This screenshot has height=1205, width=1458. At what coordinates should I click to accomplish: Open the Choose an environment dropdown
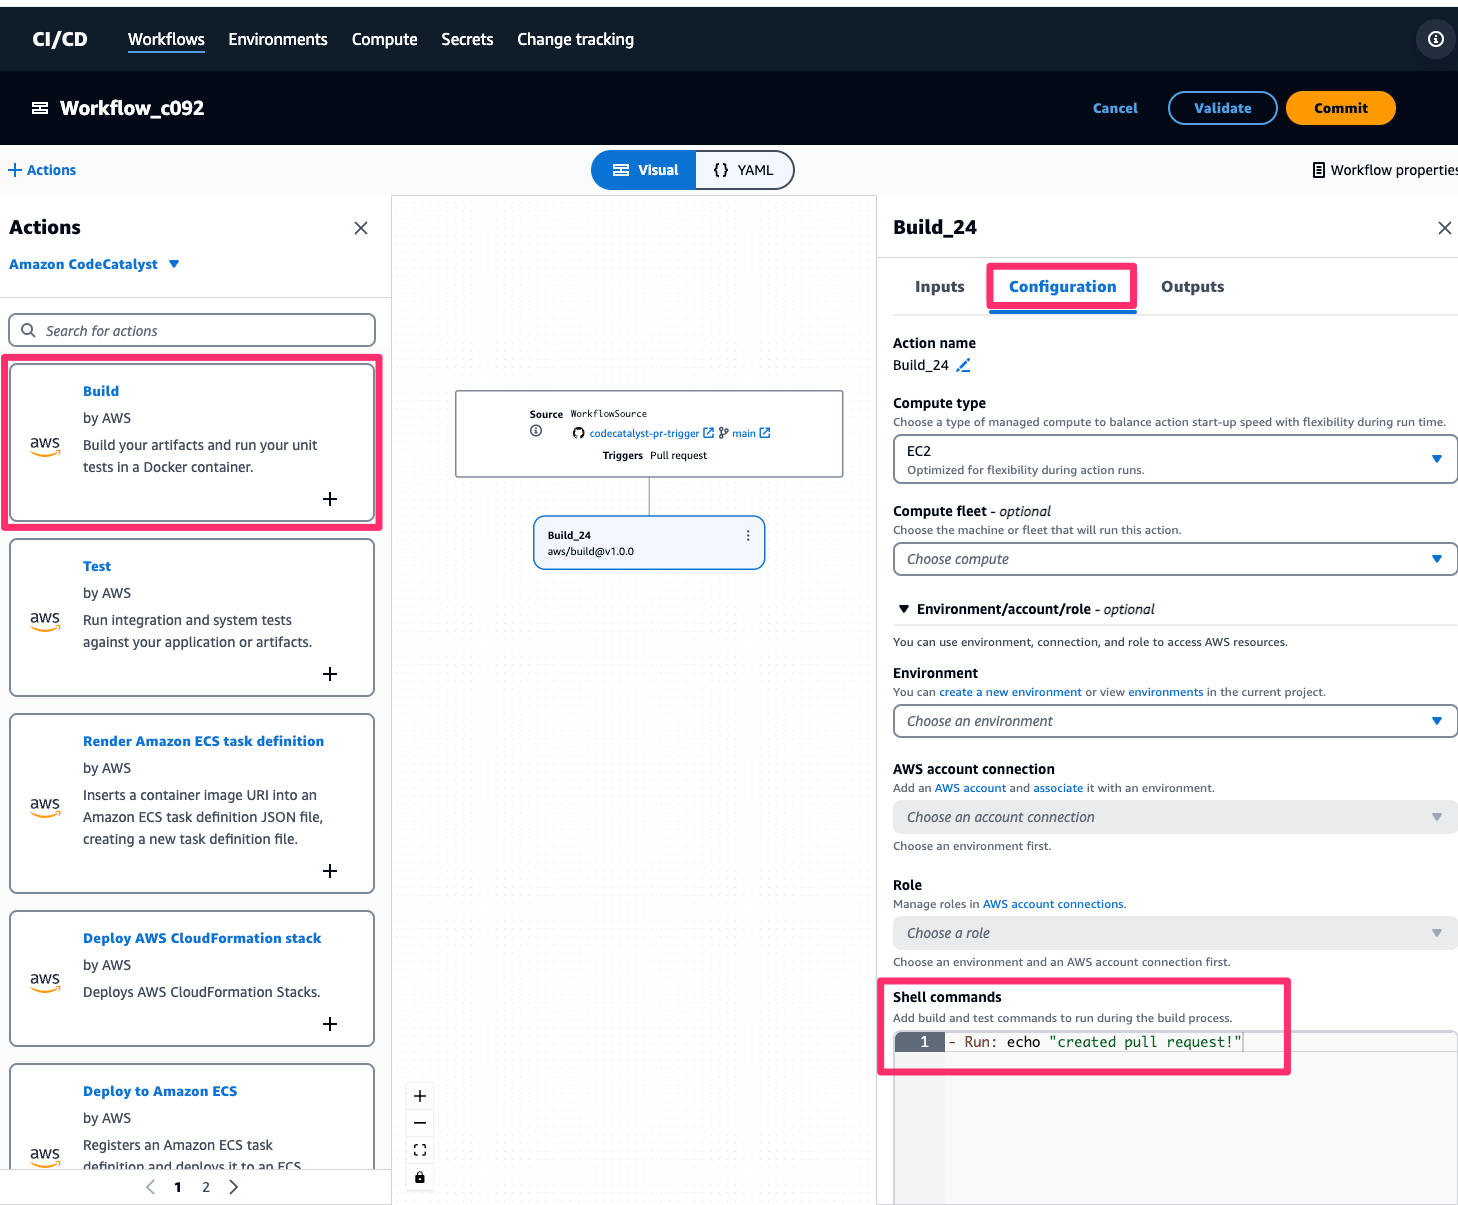click(x=1438, y=721)
